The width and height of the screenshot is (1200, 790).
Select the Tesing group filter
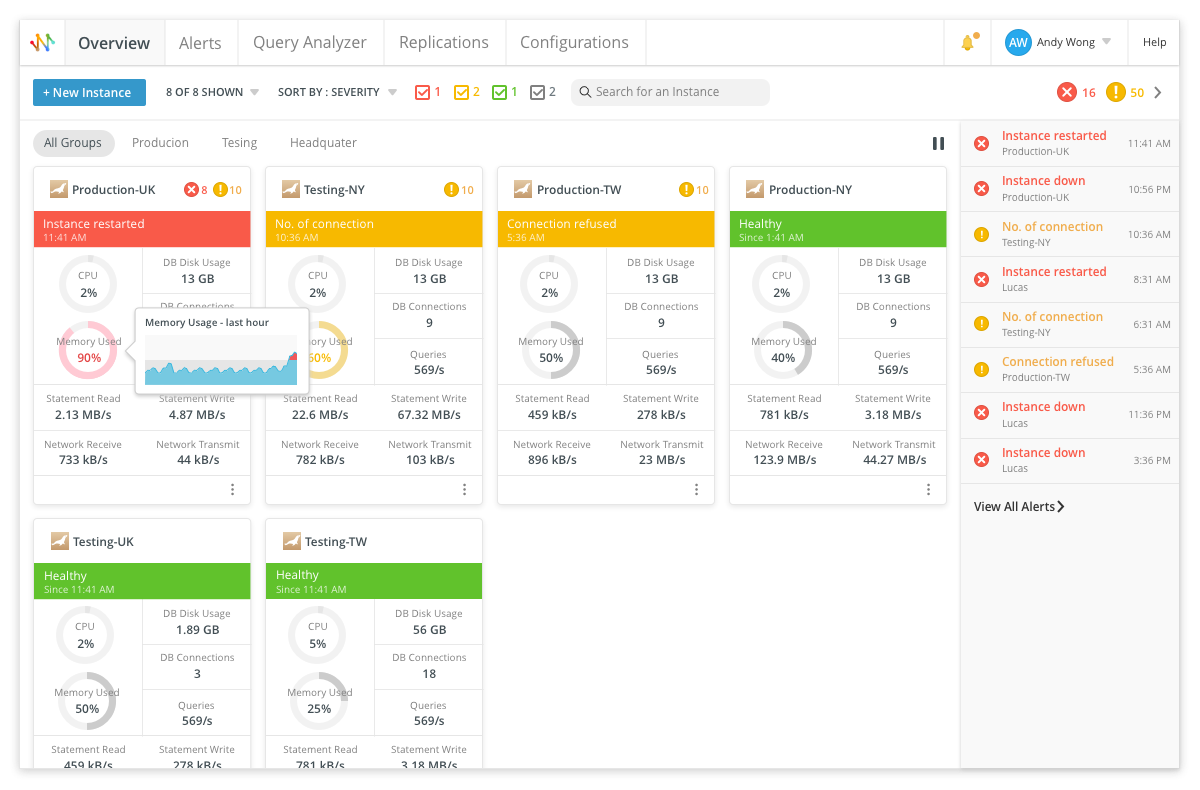239,143
